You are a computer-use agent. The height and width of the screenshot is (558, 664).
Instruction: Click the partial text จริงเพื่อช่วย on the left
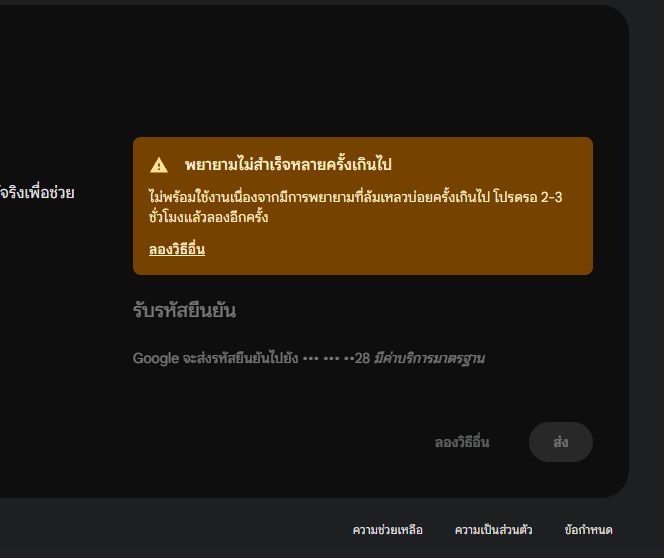click(37, 193)
